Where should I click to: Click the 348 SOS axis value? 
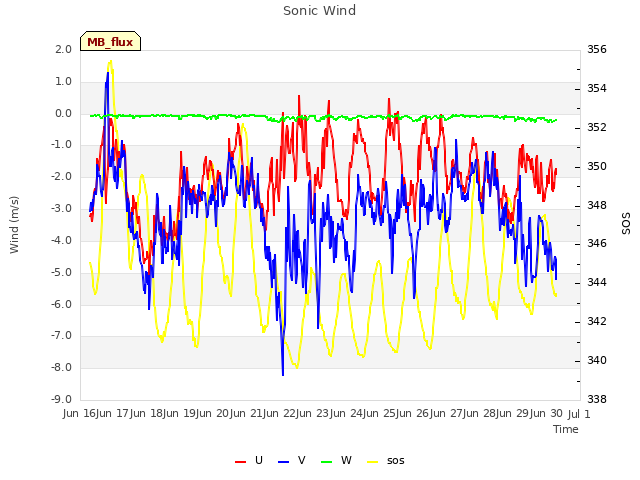coord(597,205)
